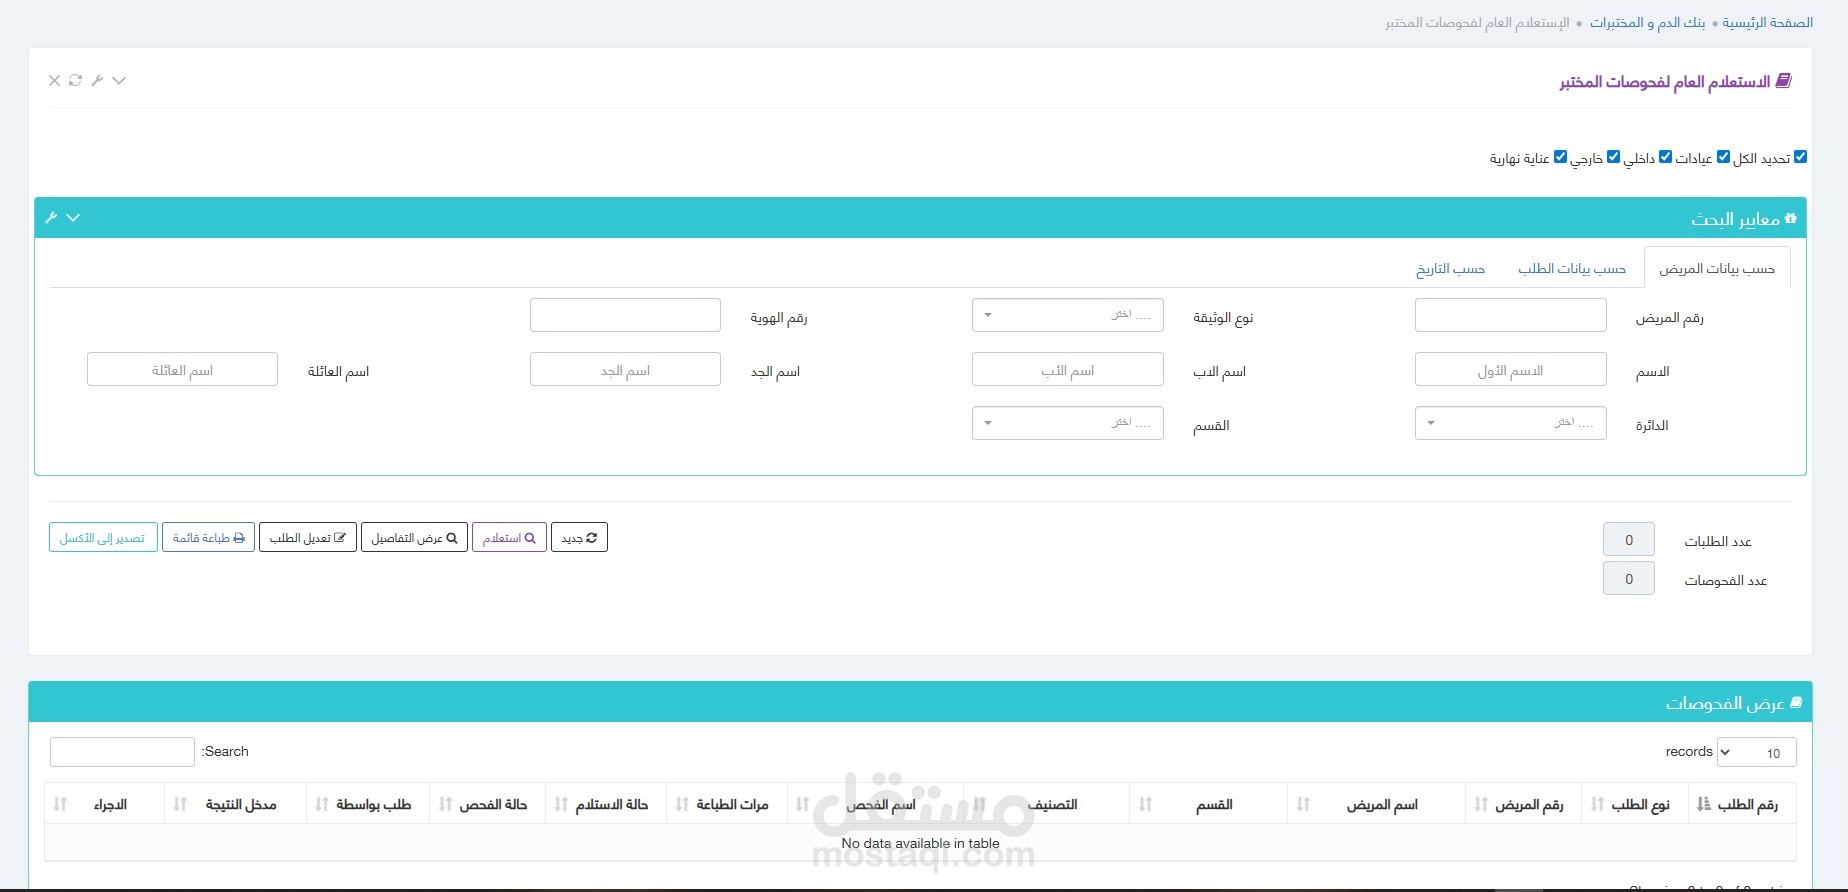Click تصدير إلى الأكسل button
1848x892 pixels.
coord(103,538)
